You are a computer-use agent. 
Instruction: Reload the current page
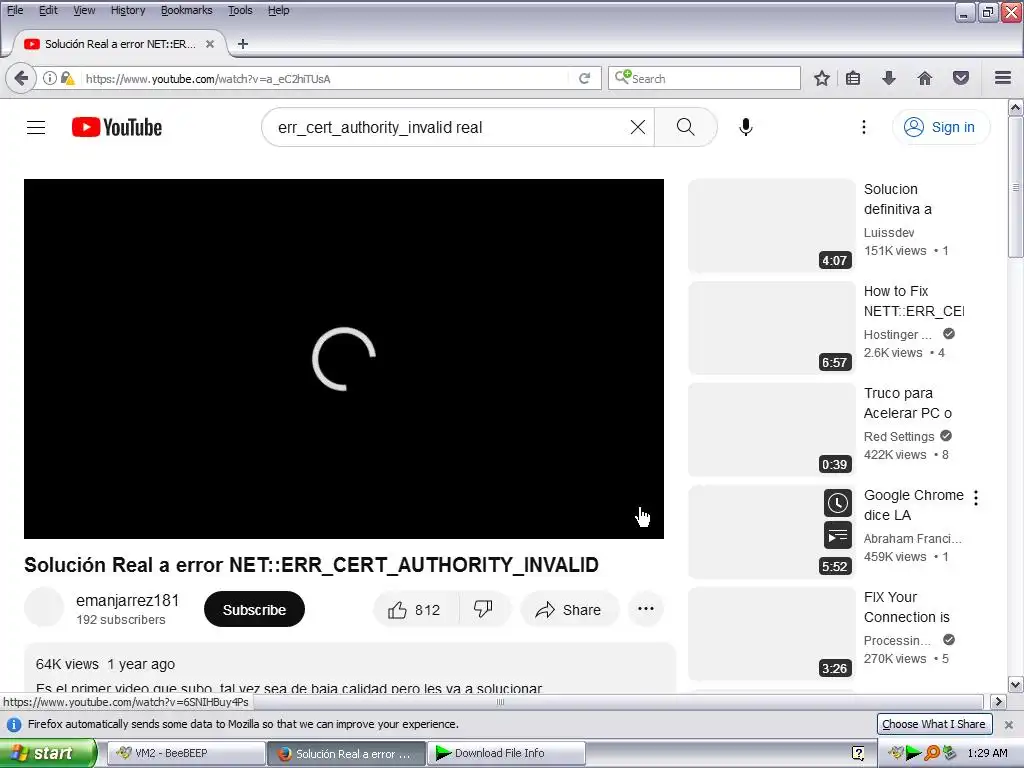pyautogui.click(x=584, y=78)
